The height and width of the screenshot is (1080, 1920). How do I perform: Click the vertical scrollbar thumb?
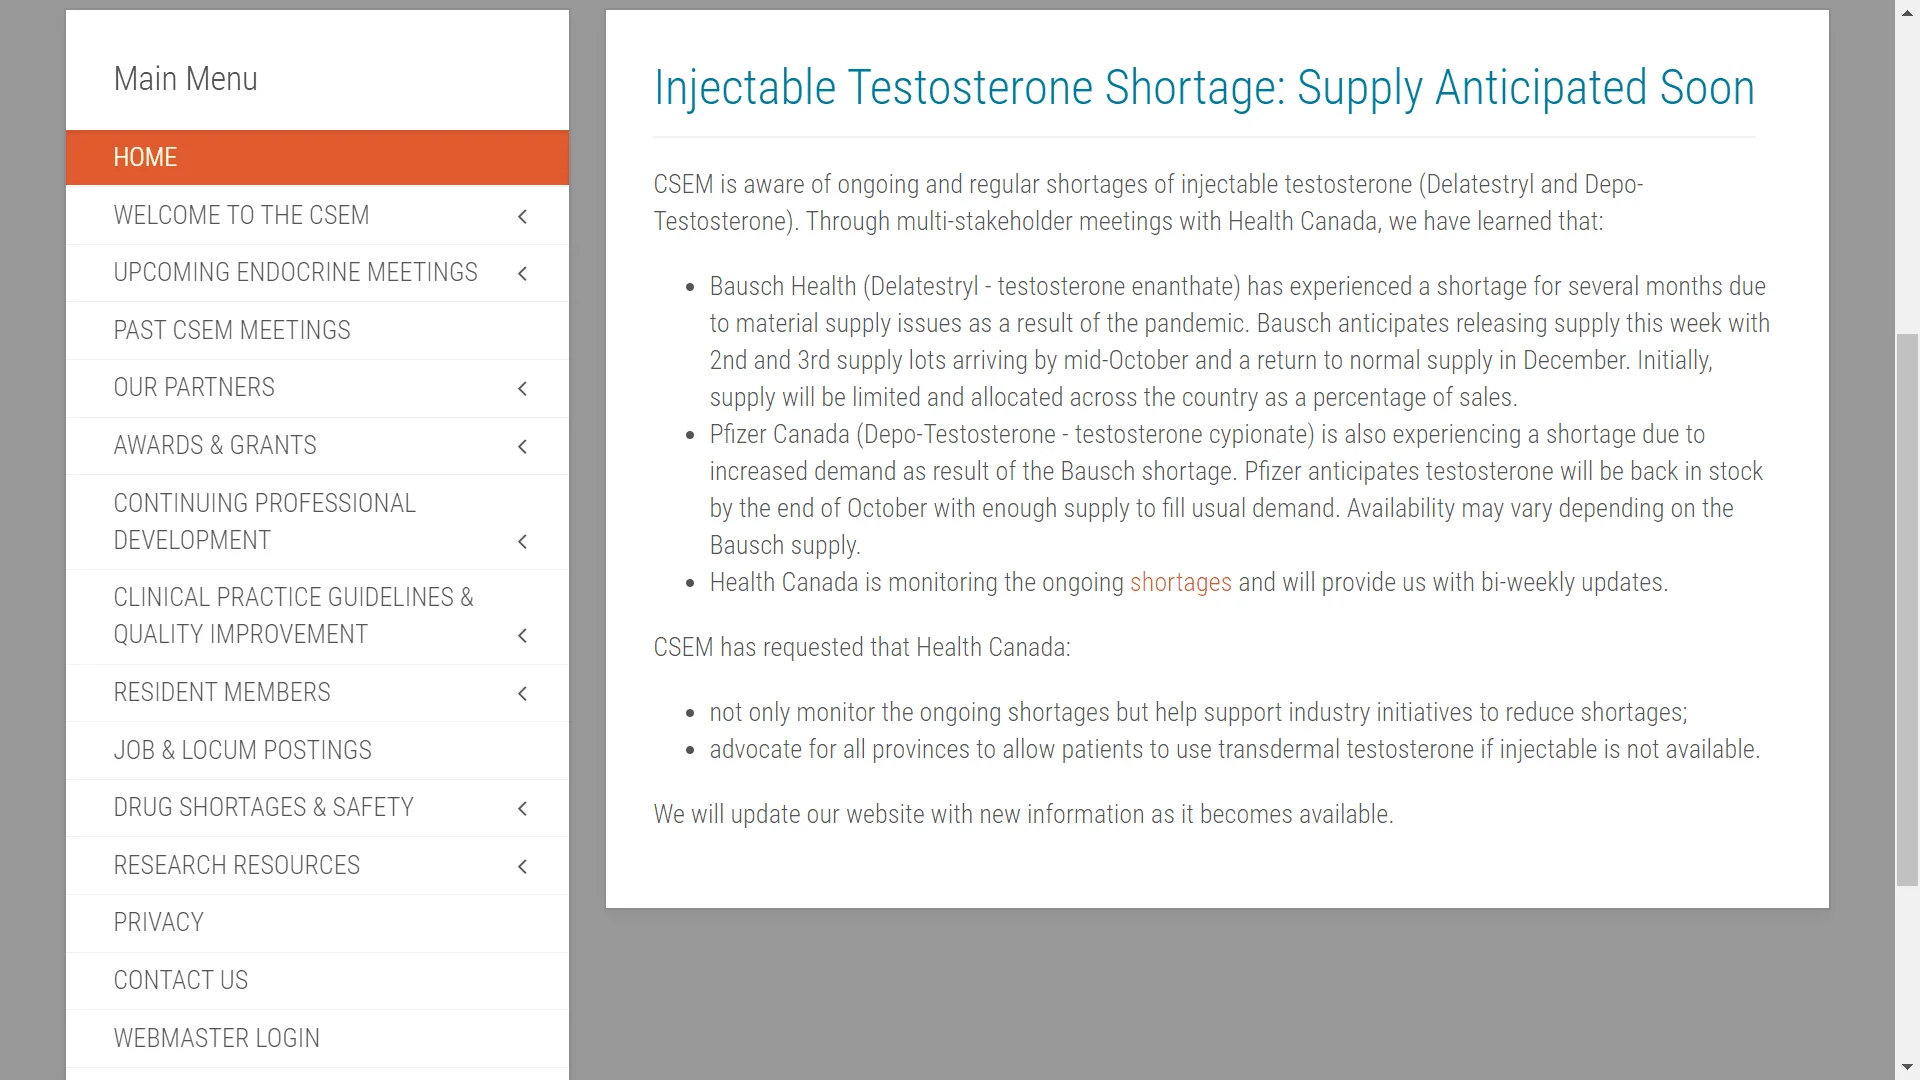1907,610
